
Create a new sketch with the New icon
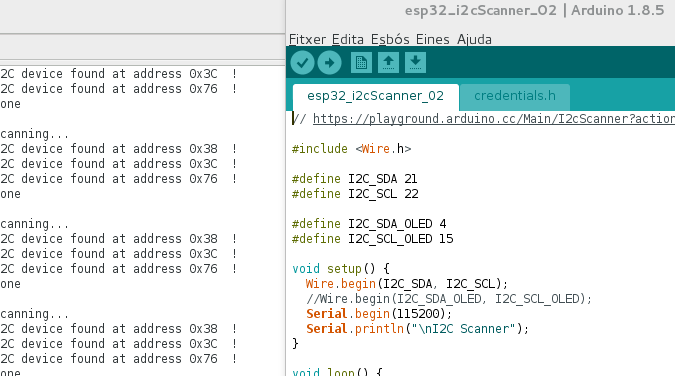361,63
